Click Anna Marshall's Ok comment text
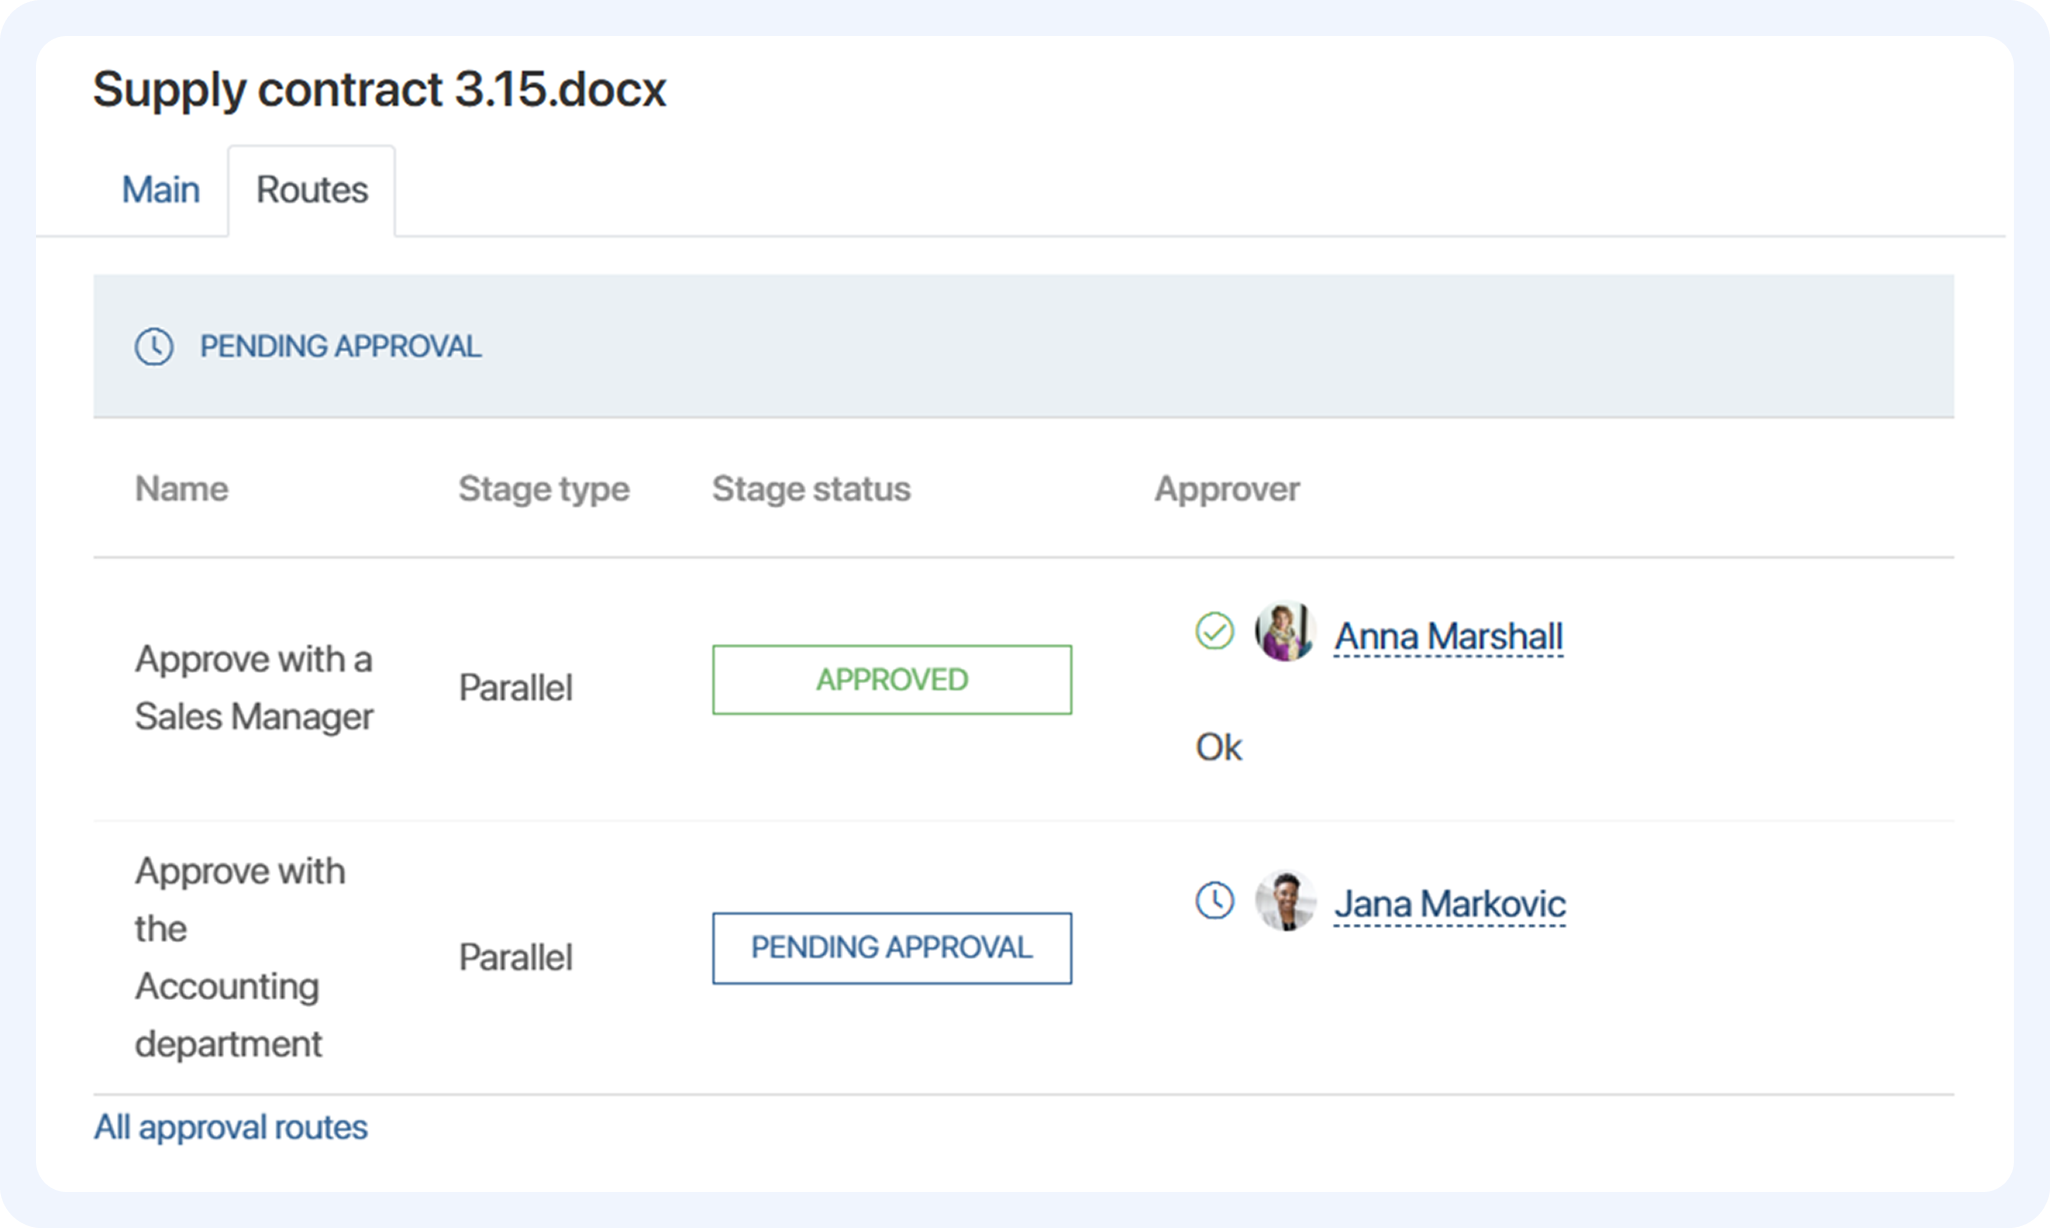 pos(1218,748)
